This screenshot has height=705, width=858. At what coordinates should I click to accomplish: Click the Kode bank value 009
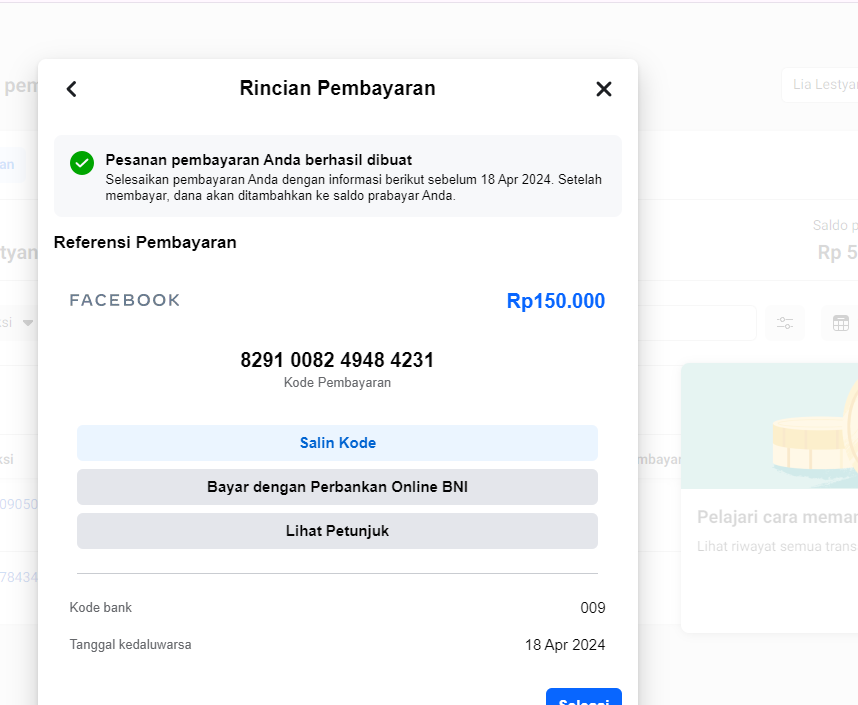click(x=593, y=608)
